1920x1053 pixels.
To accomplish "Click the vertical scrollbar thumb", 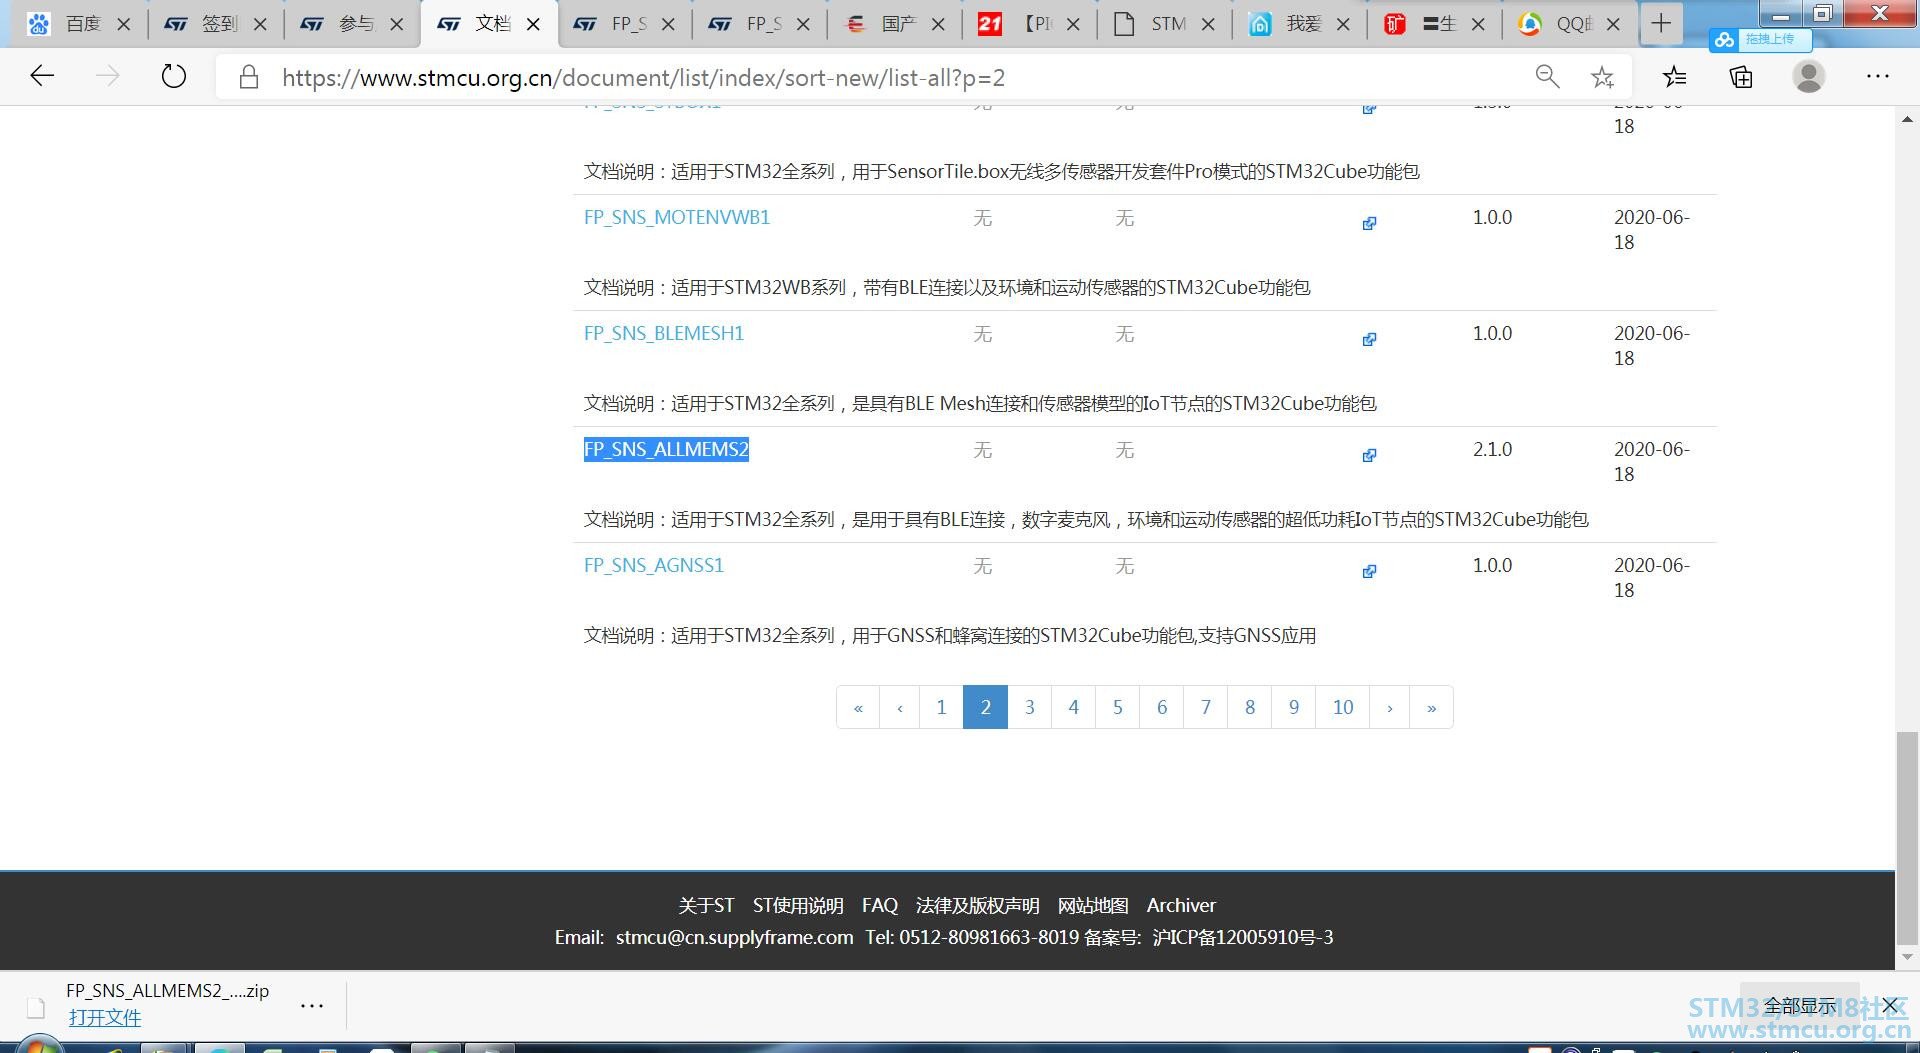I will [x=1907, y=838].
